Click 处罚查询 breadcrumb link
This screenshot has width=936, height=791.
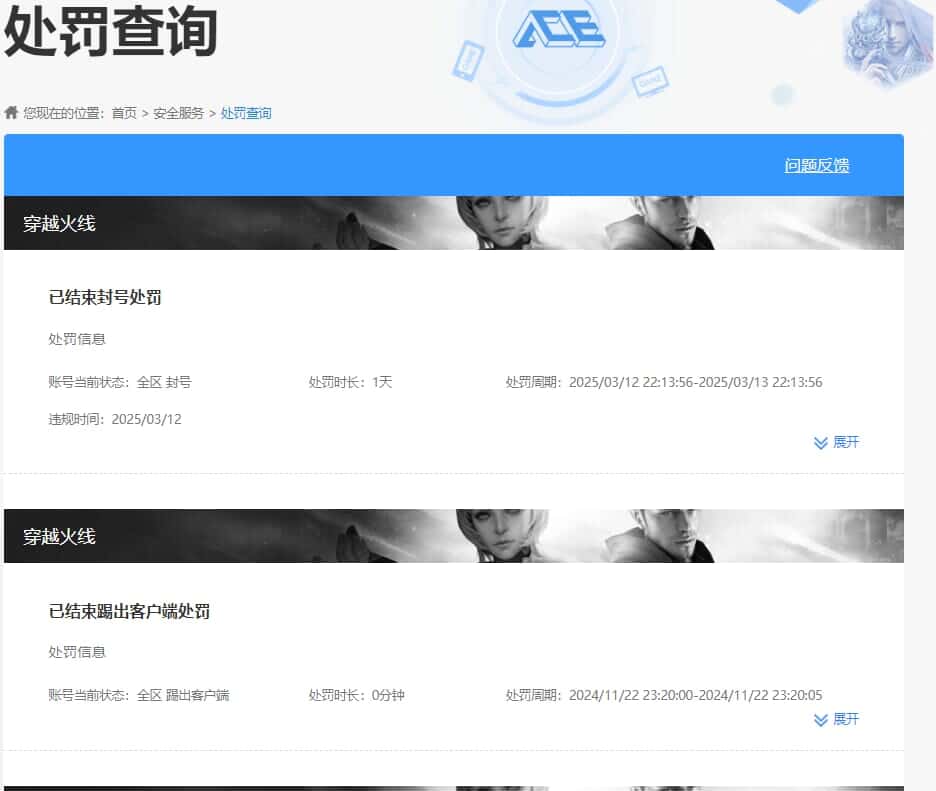click(246, 113)
